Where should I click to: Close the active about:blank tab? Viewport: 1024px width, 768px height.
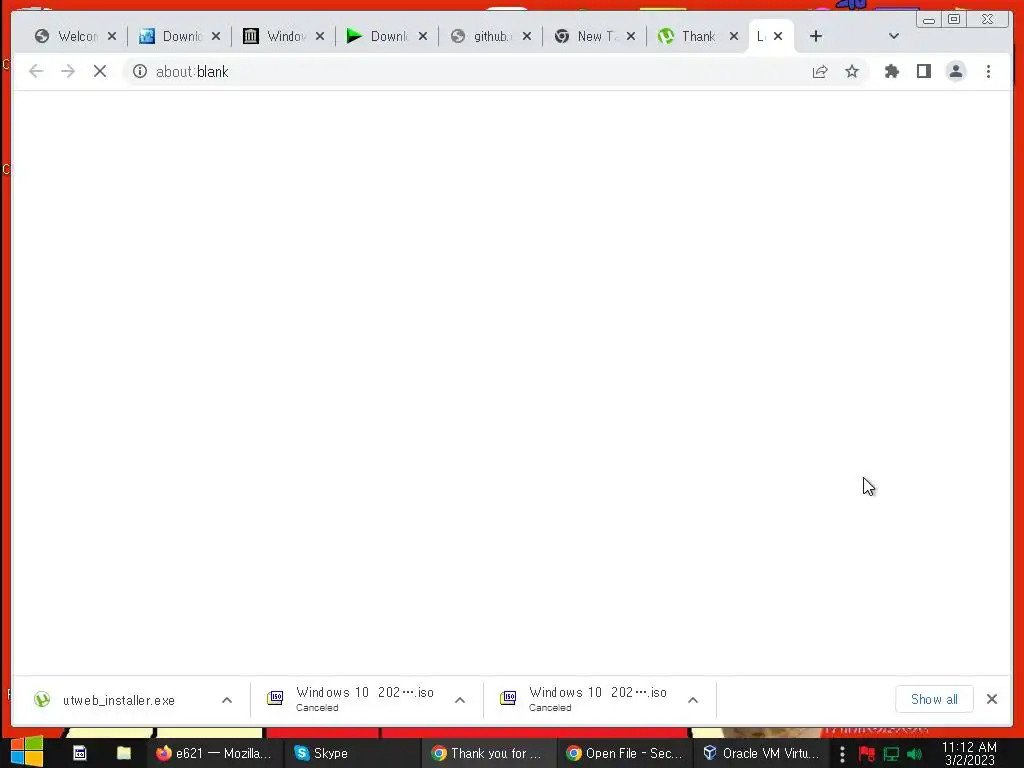pyautogui.click(x=778, y=37)
